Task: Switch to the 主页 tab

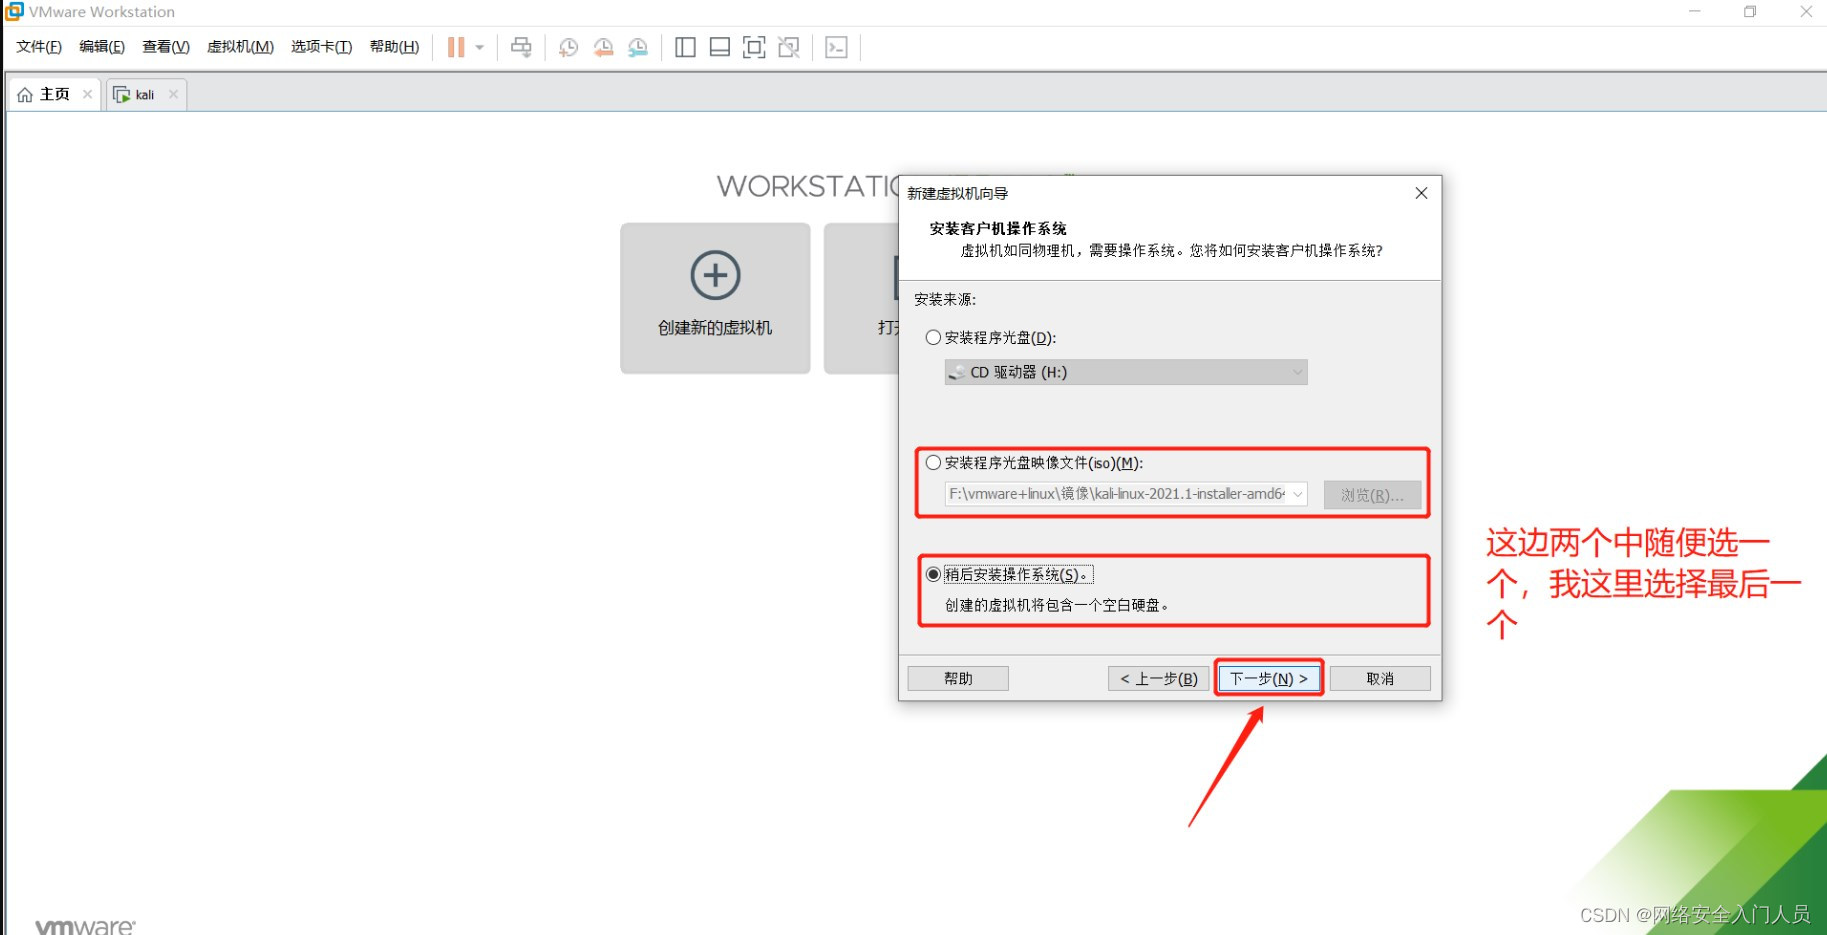Action: click(x=54, y=95)
